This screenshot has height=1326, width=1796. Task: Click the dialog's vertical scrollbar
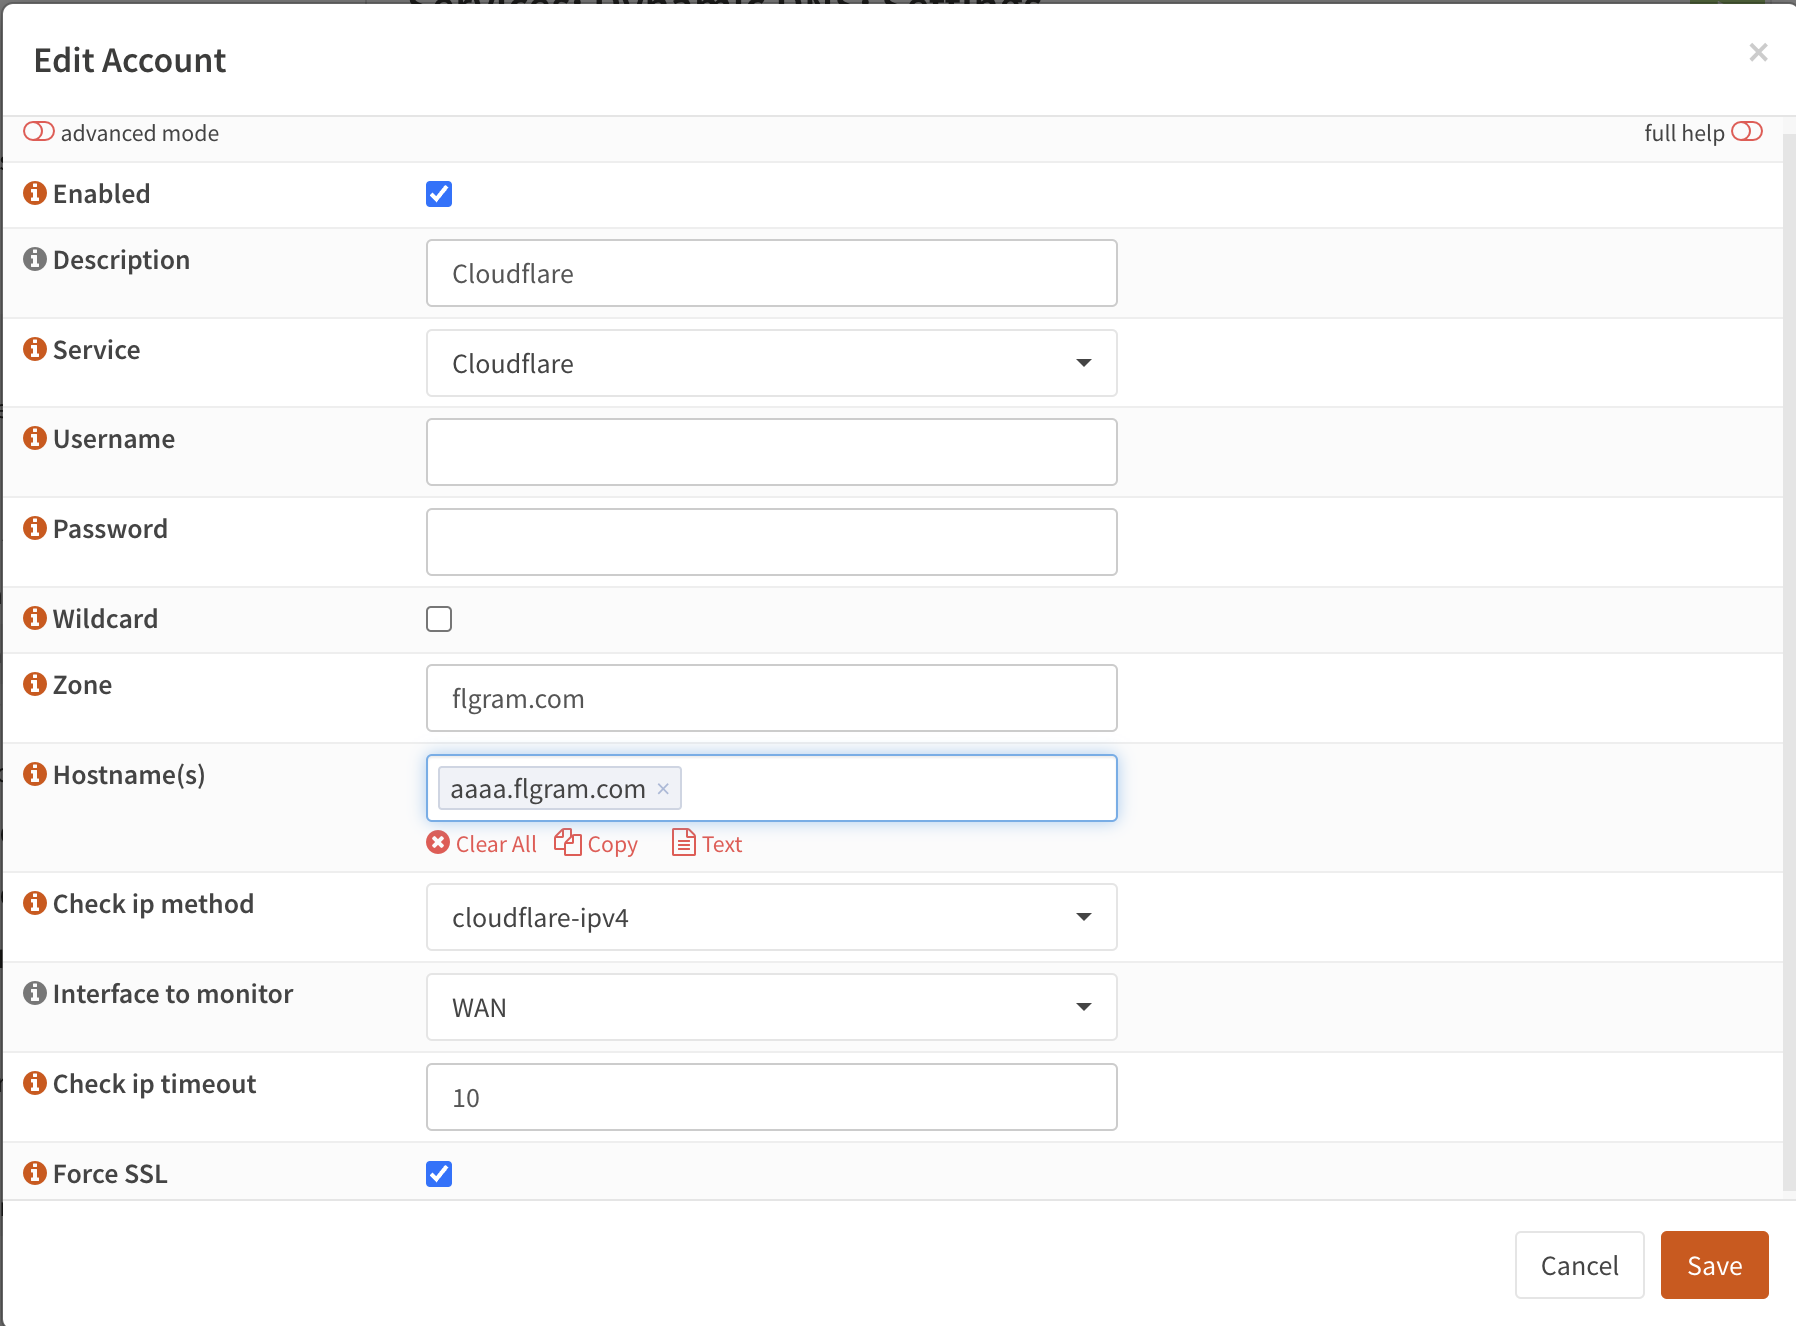click(x=1789, y=660)
